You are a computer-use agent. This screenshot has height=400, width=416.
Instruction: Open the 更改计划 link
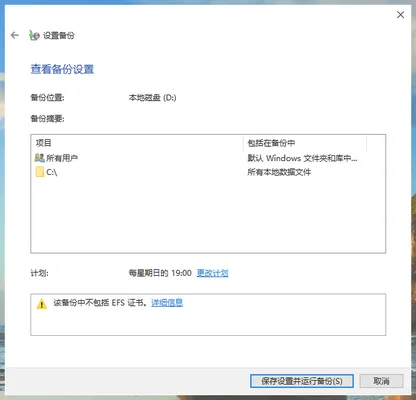tap(212, 273)
